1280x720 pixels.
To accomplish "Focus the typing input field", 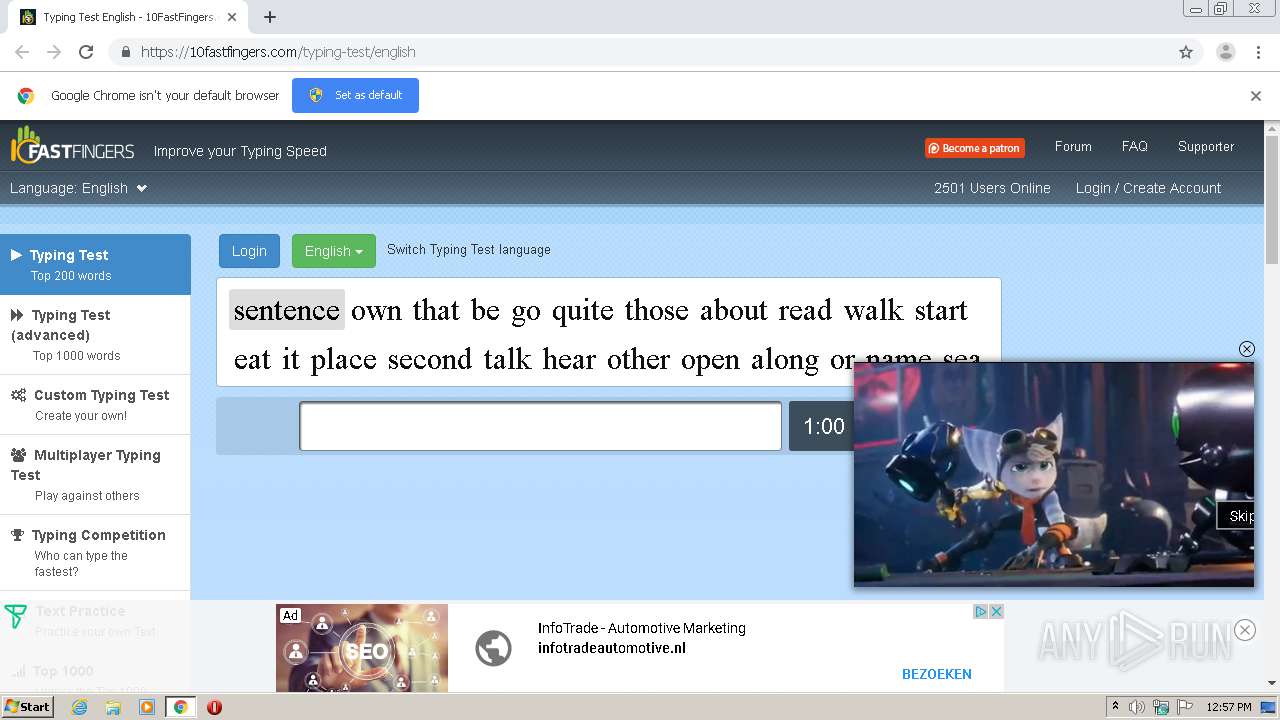I will tap(540, 426).
